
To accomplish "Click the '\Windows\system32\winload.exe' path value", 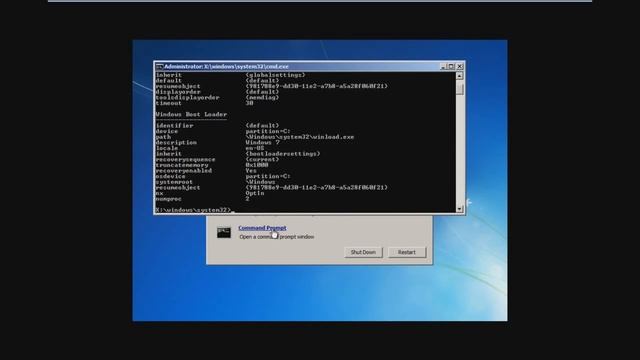I will coord(300,137).
